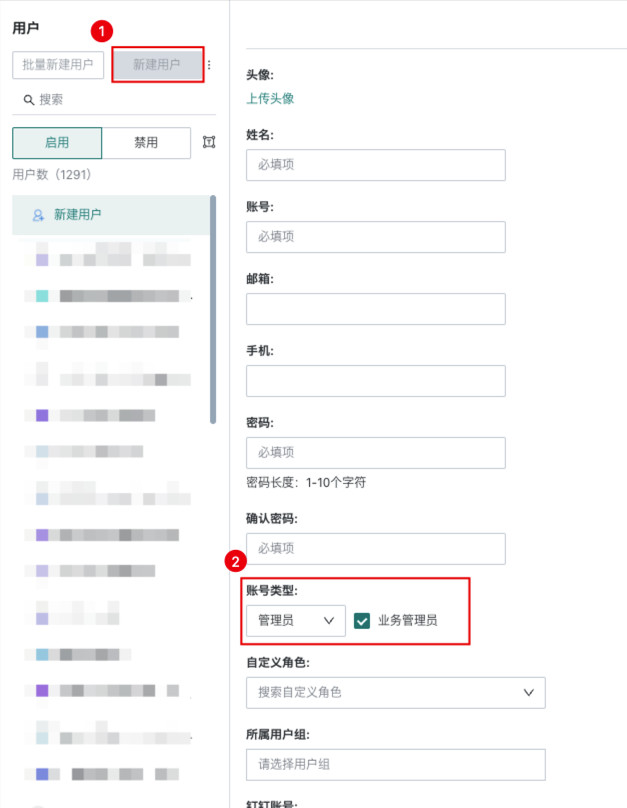Focus the 账号 input field
The height and width of the screenshot is (808, 627).
tap(375, 237)
